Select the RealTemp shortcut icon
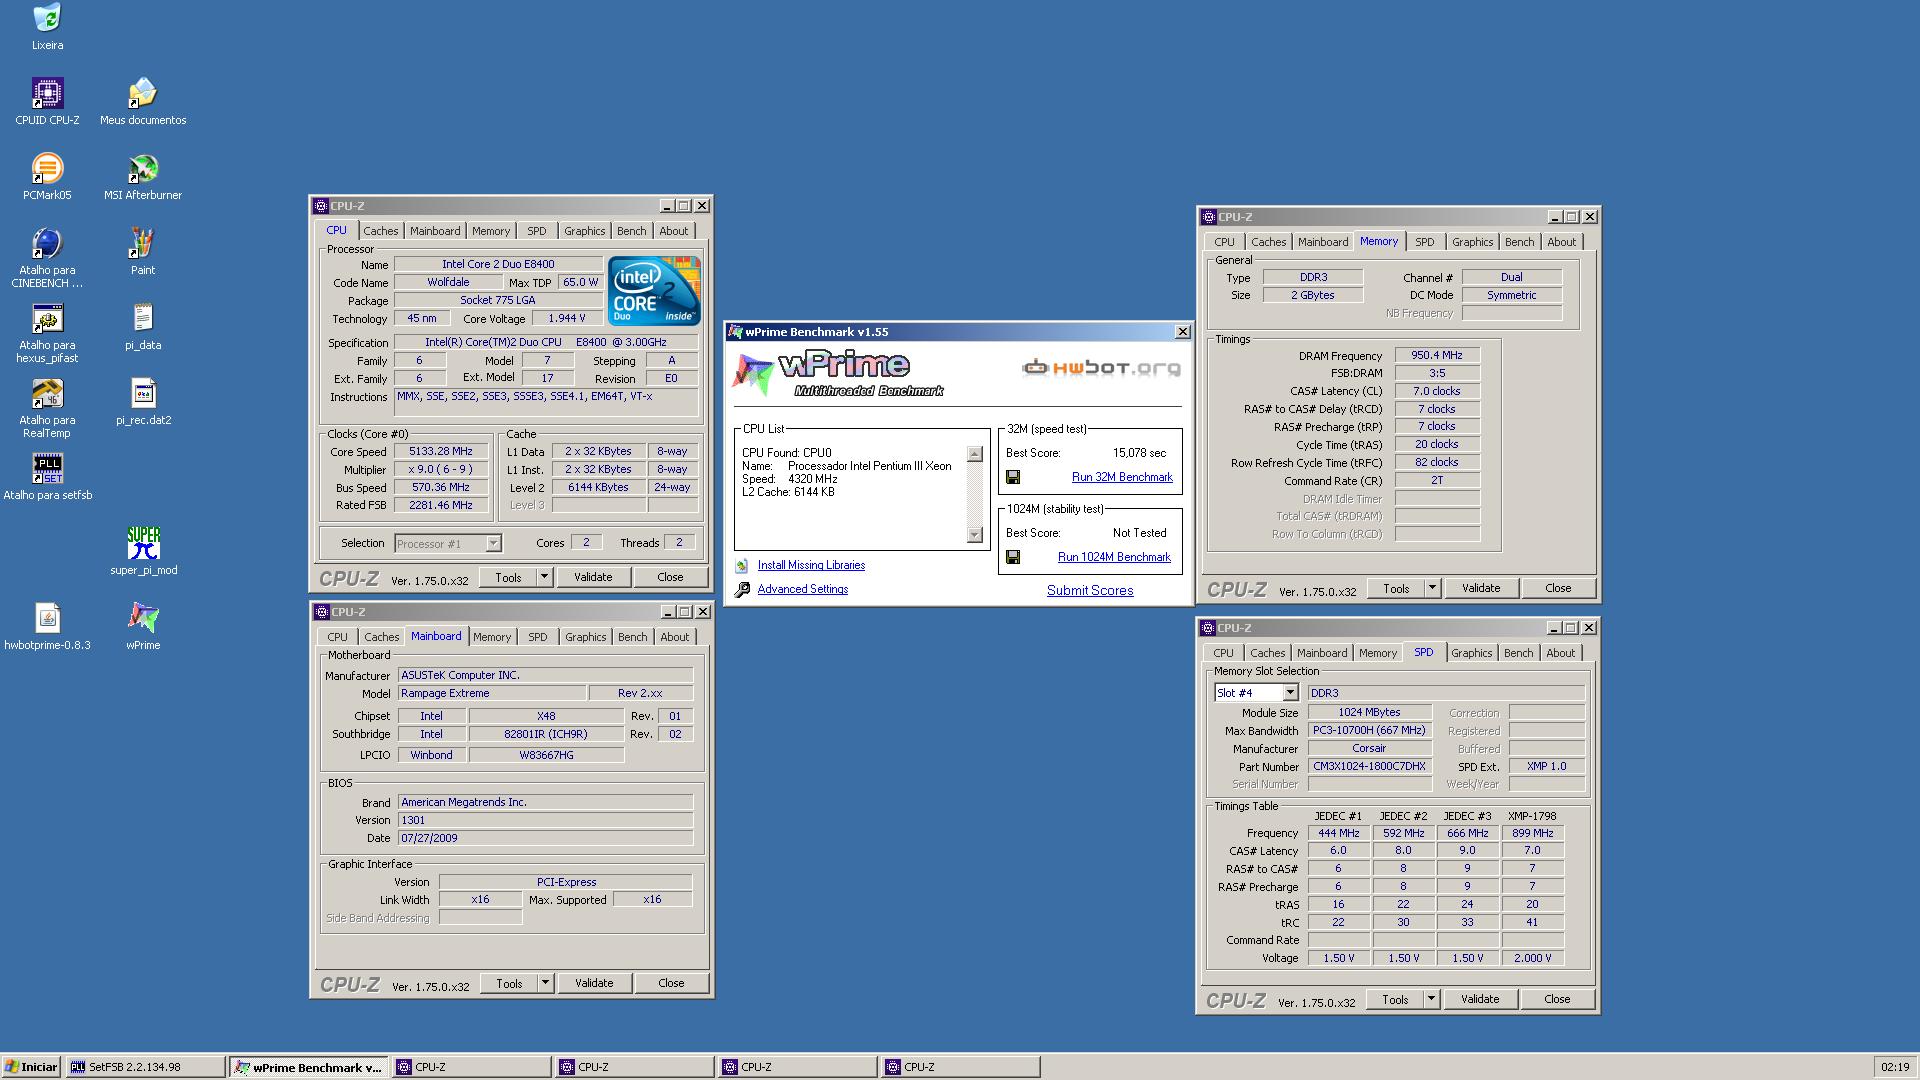Screen dimensions: 1920x1080 [x=47, y=393]
